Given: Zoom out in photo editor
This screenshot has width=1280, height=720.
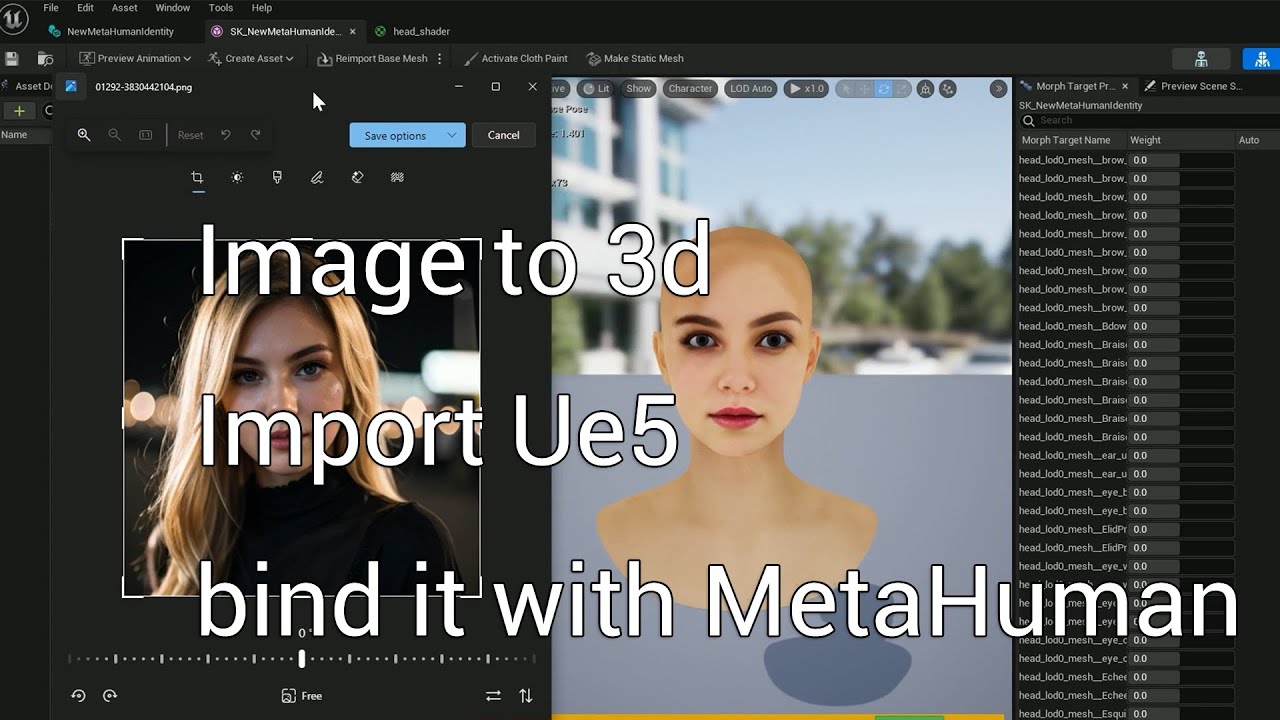Looking at the screenshot, I should click(114, 135).
